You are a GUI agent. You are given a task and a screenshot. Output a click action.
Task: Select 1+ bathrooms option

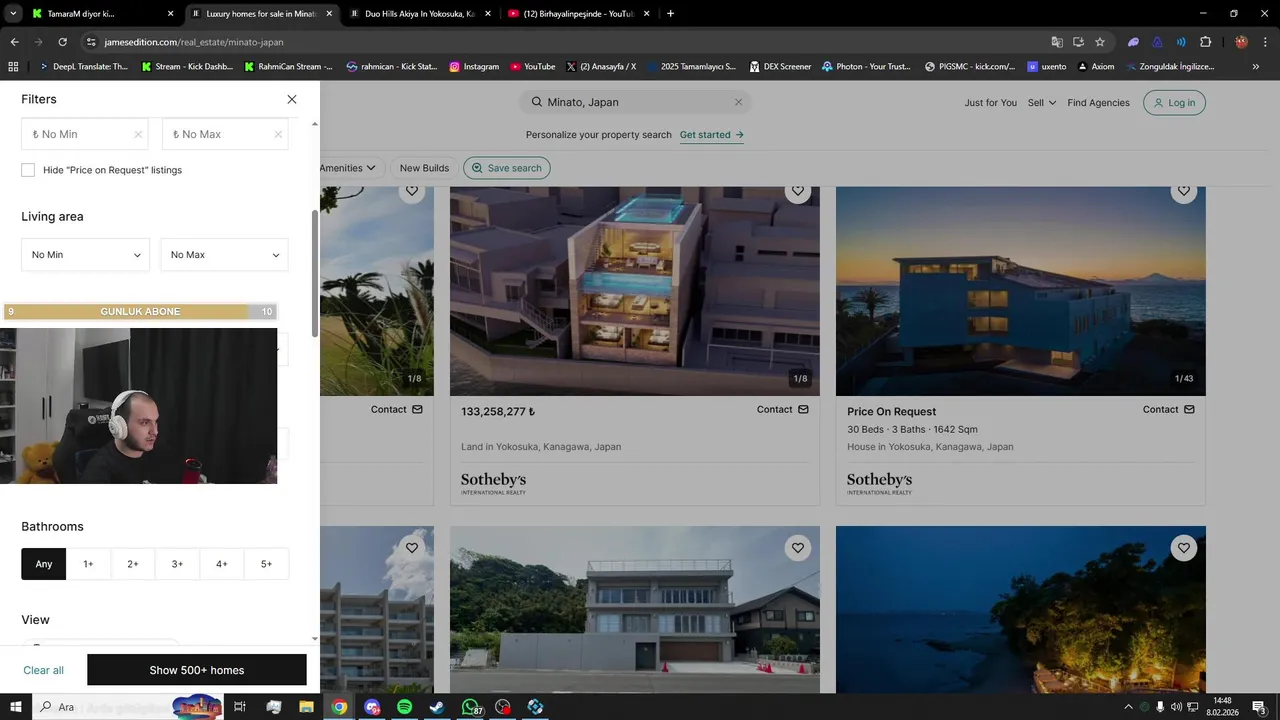tap(88, 564)
